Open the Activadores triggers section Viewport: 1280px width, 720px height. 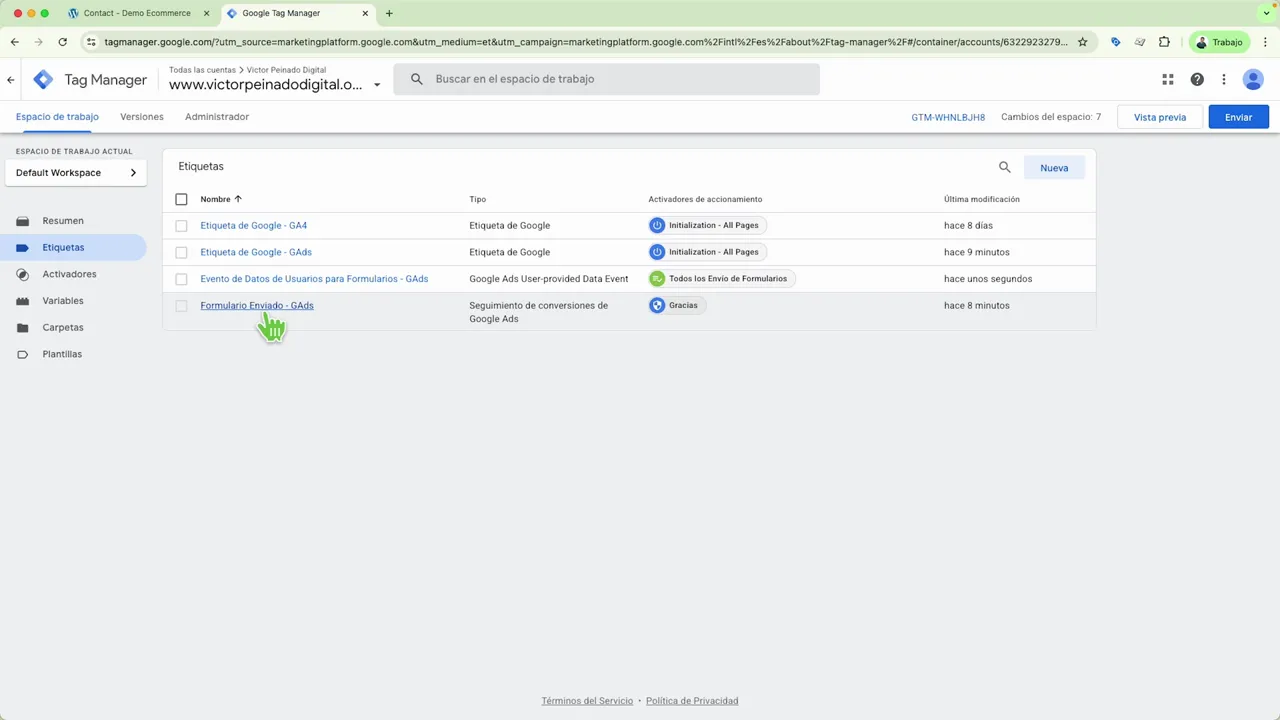point(69,274)
